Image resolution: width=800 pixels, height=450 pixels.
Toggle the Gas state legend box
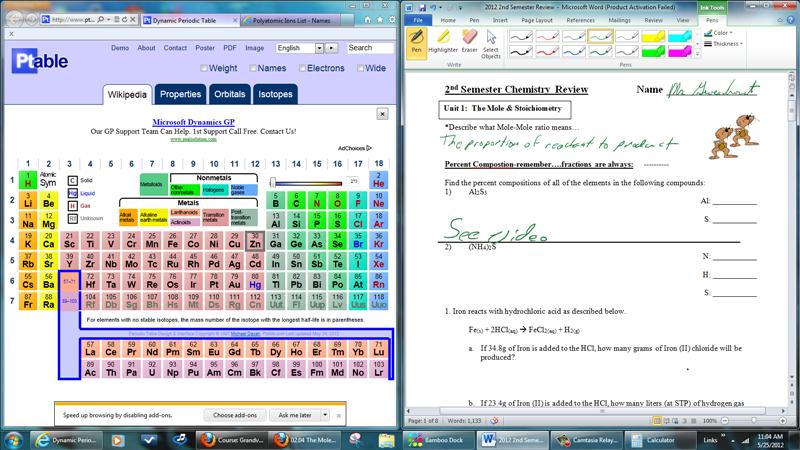point(72,206)
